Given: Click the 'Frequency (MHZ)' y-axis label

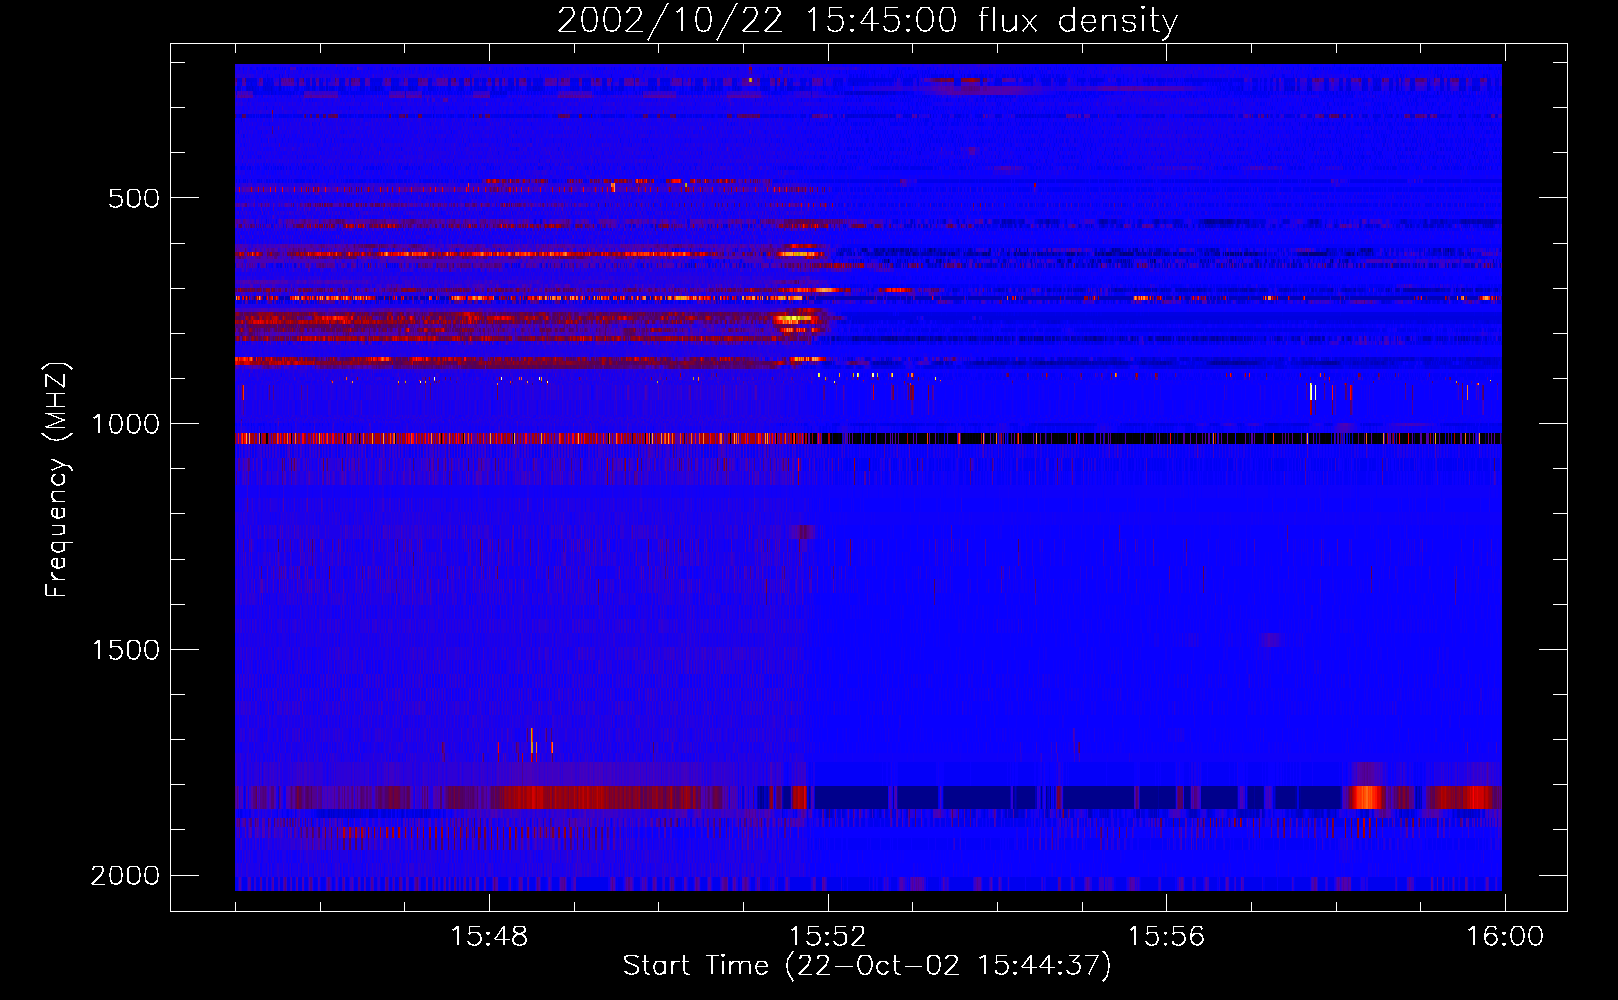Looking at the screenshot, I should pyautogui.click(x=57, y=481).
